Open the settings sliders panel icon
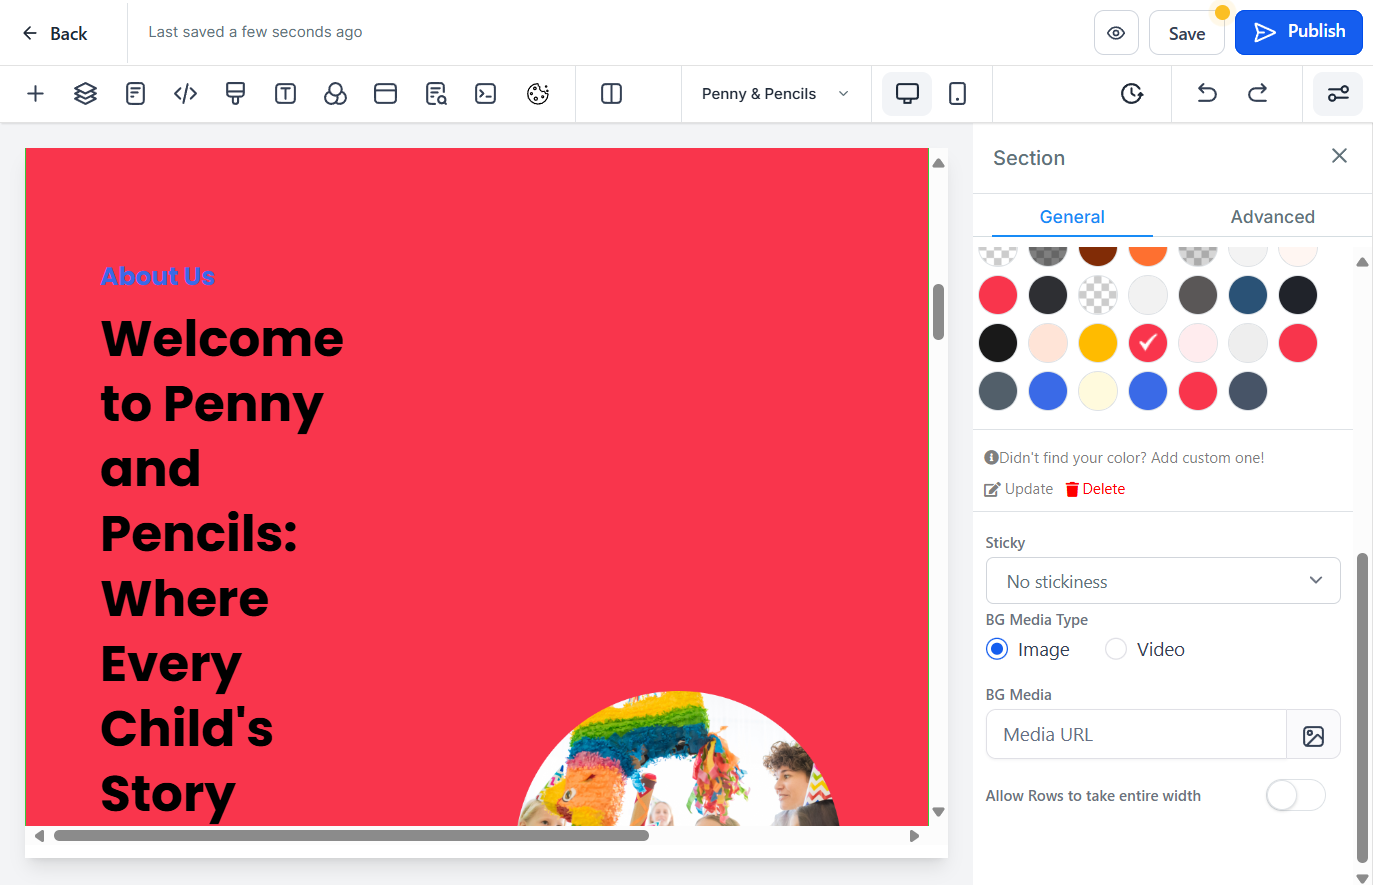Image resolution: width=1373 pixels, height=885 pixels. click(x=1338, y=94)
